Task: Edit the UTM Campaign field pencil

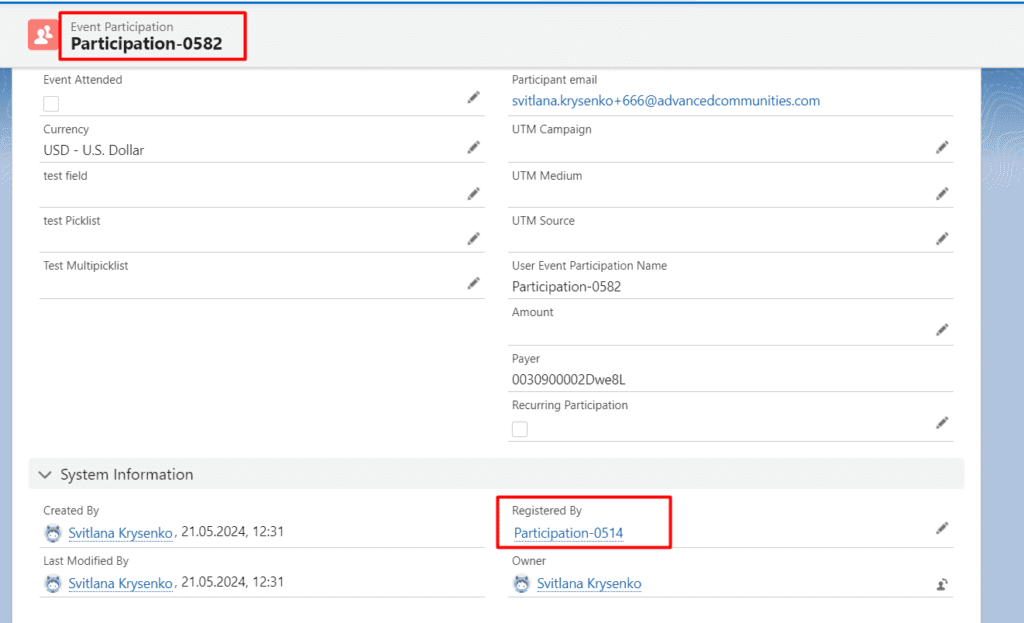Action: click(x=941, y=147)
